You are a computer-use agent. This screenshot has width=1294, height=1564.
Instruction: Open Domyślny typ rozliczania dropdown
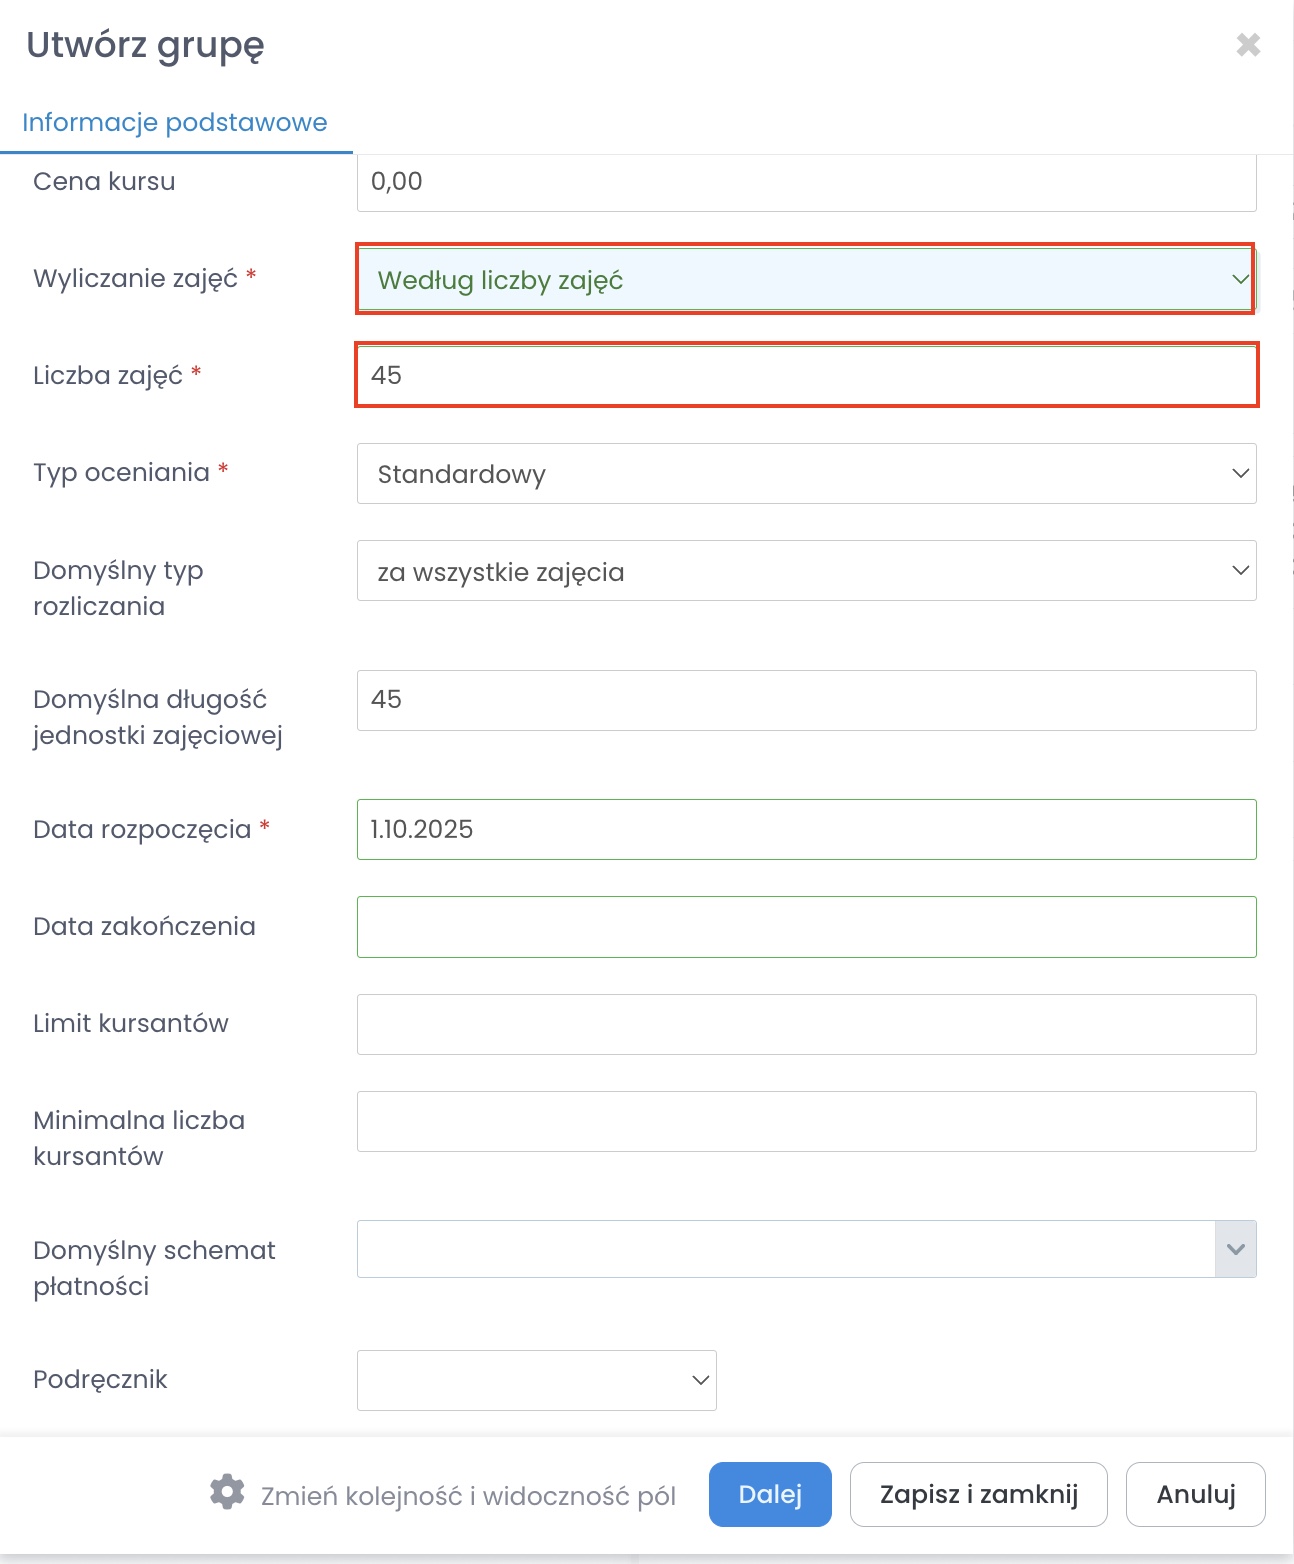tap(806, 571)
